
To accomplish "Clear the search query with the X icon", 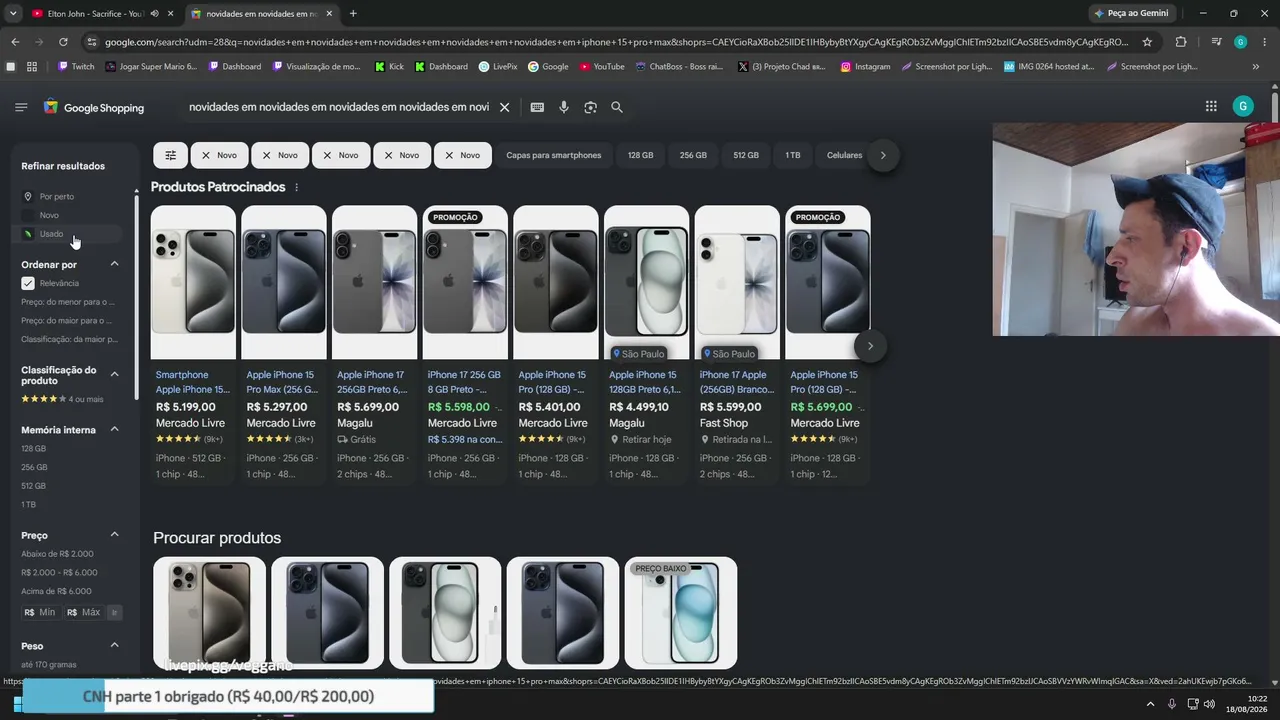I will coord(504,107).
